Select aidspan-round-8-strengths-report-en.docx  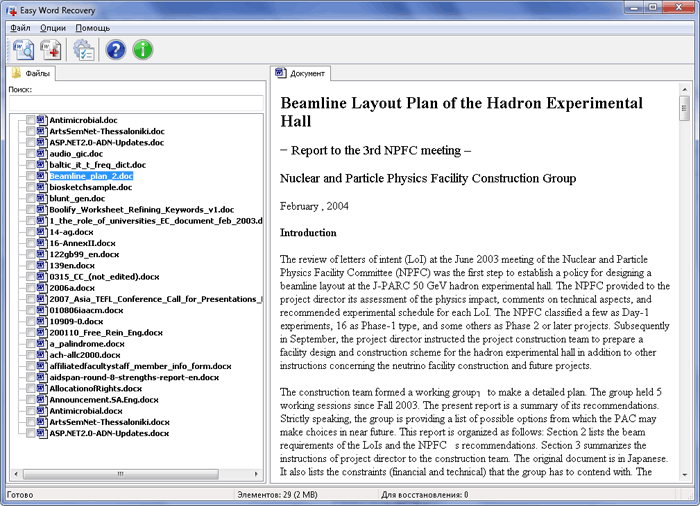134,377
